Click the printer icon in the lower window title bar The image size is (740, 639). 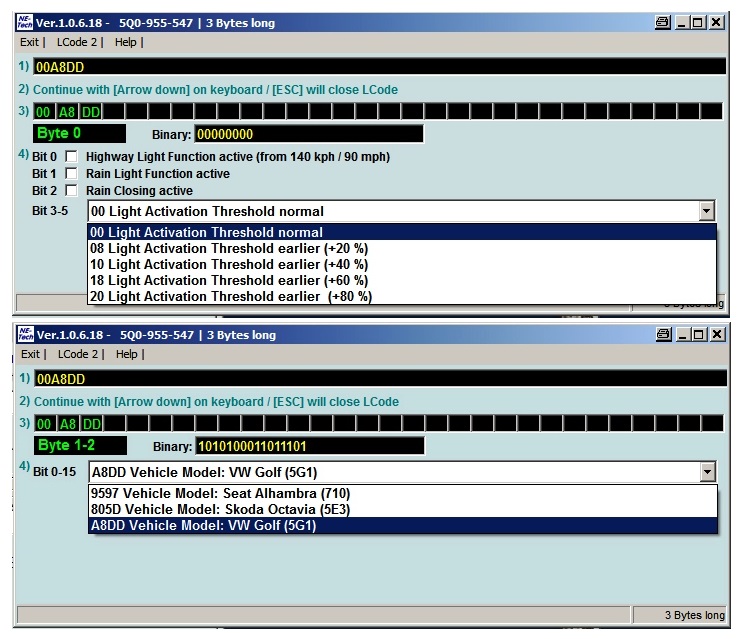pos(662,334)
